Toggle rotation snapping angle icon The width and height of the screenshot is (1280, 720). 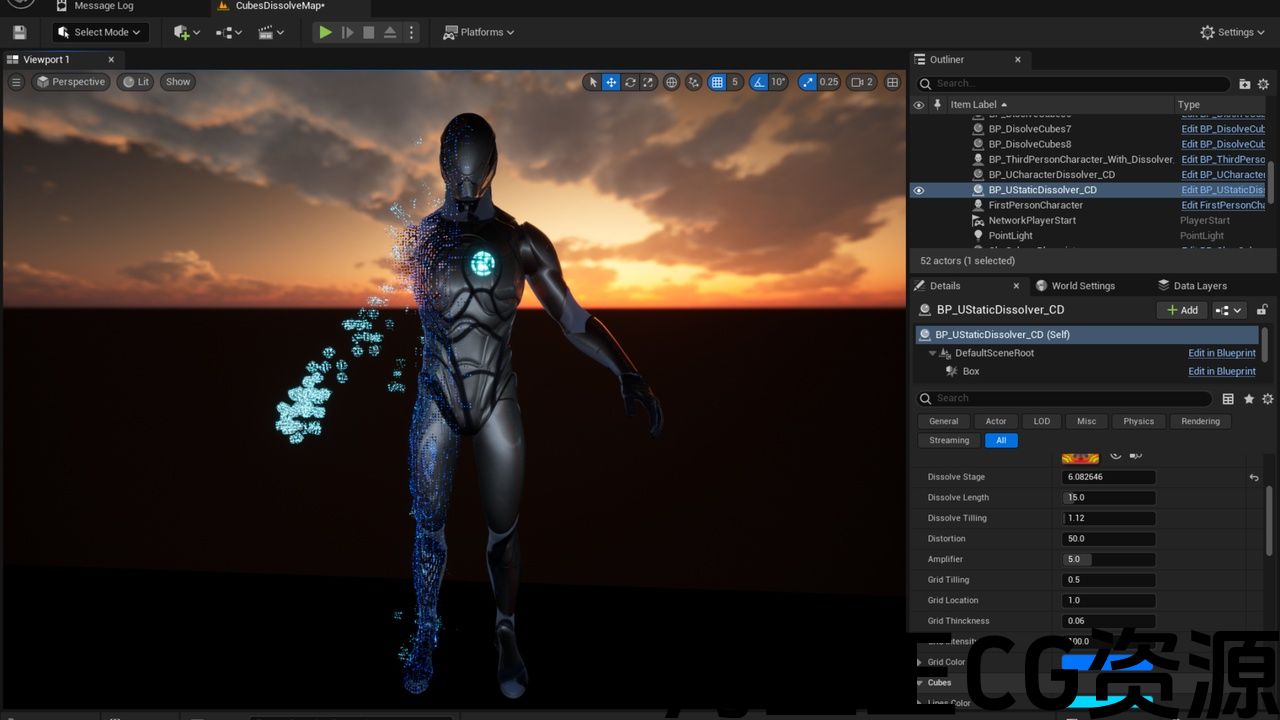tap(759, 82)
